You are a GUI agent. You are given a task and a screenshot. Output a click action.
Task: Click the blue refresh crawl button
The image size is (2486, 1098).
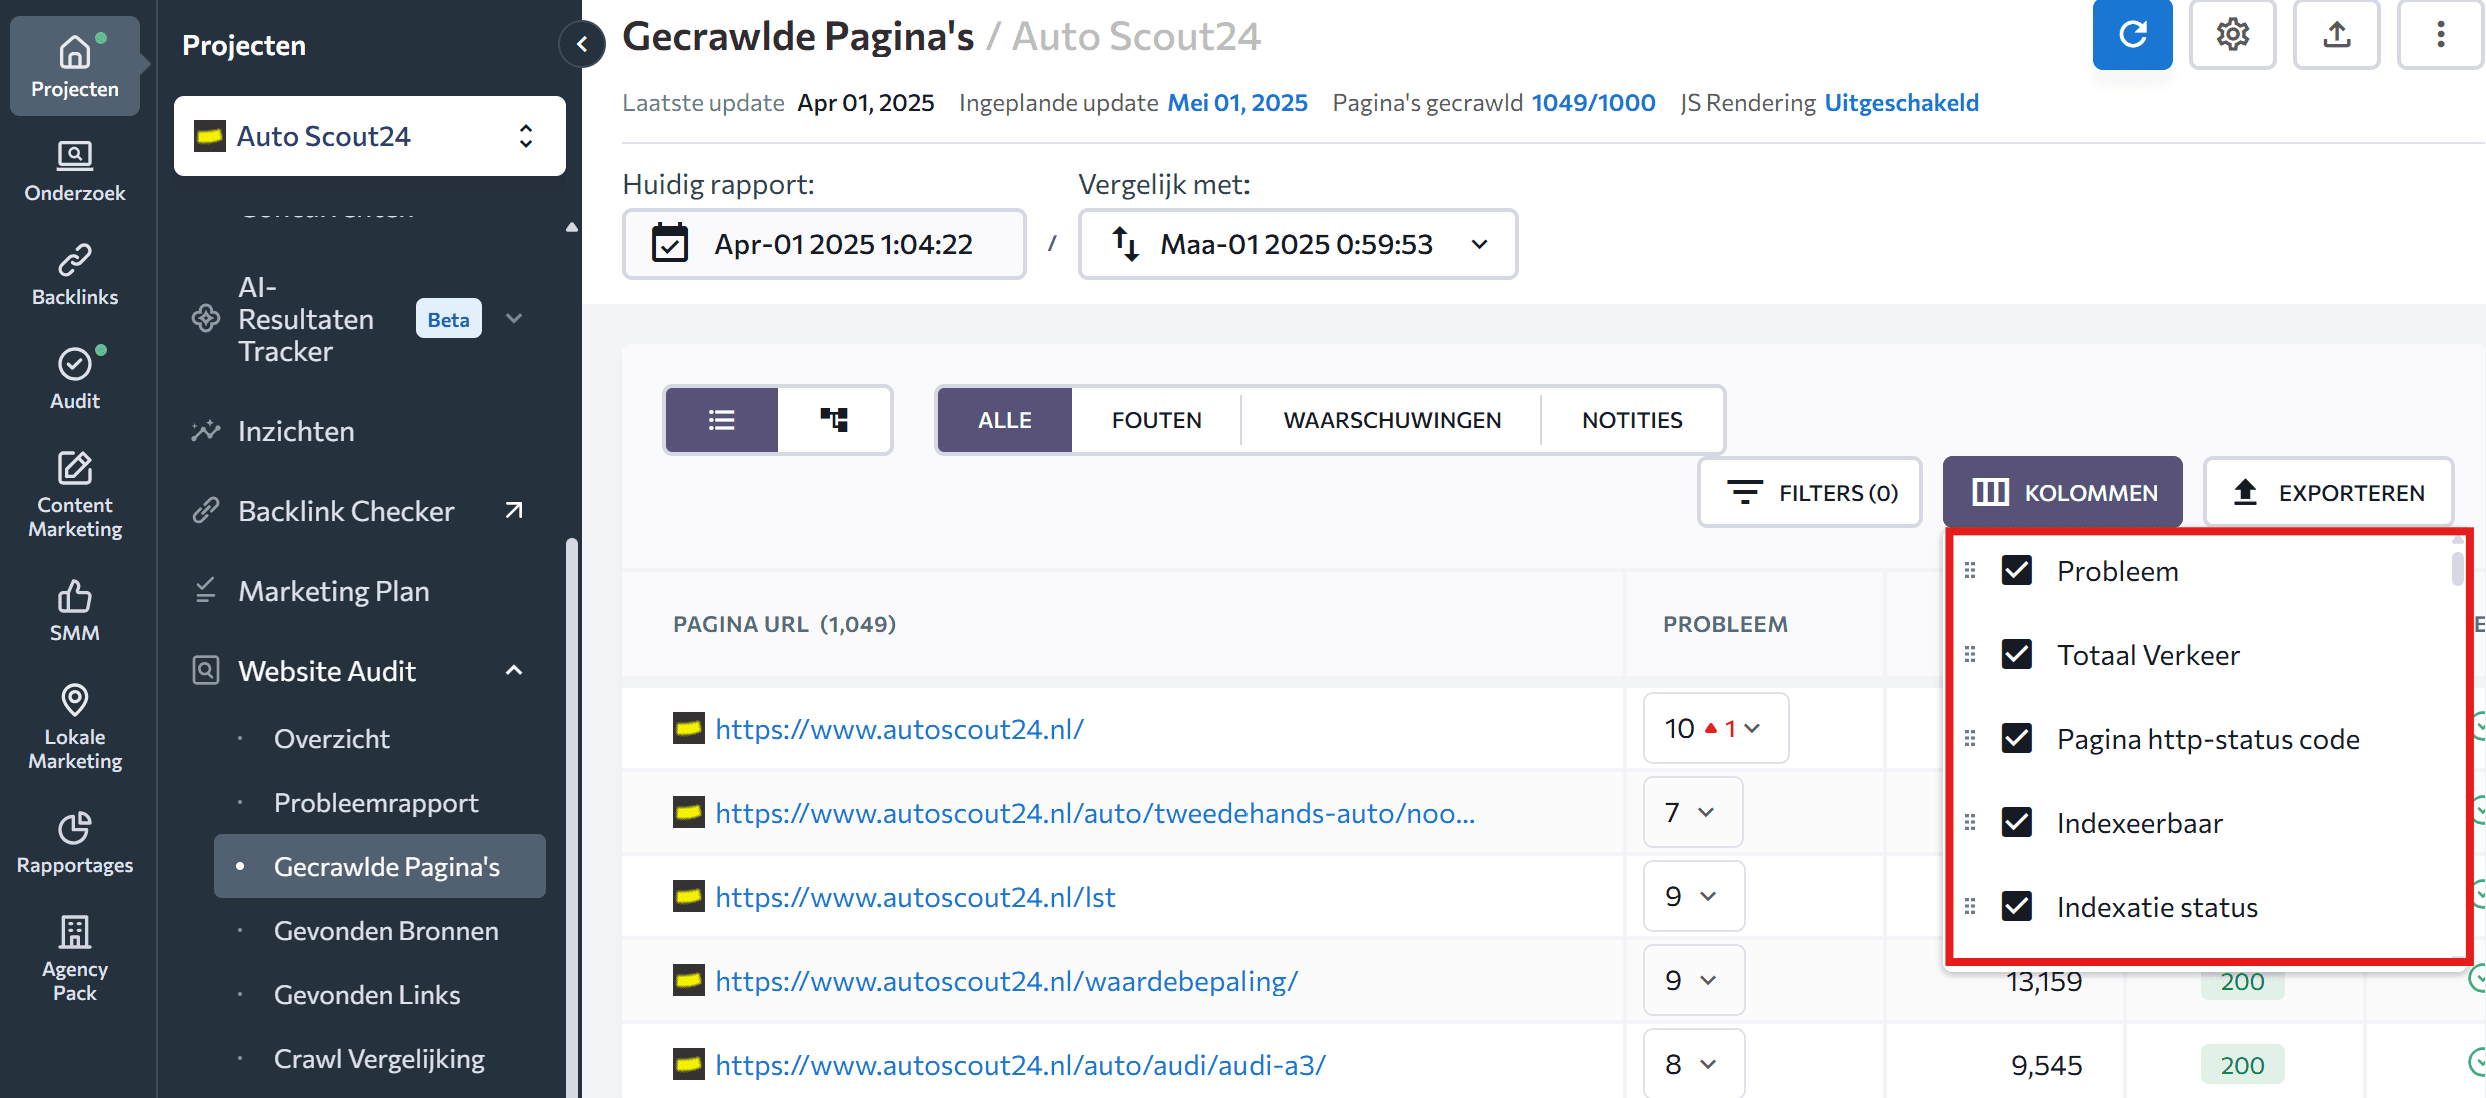(2132, 35)
